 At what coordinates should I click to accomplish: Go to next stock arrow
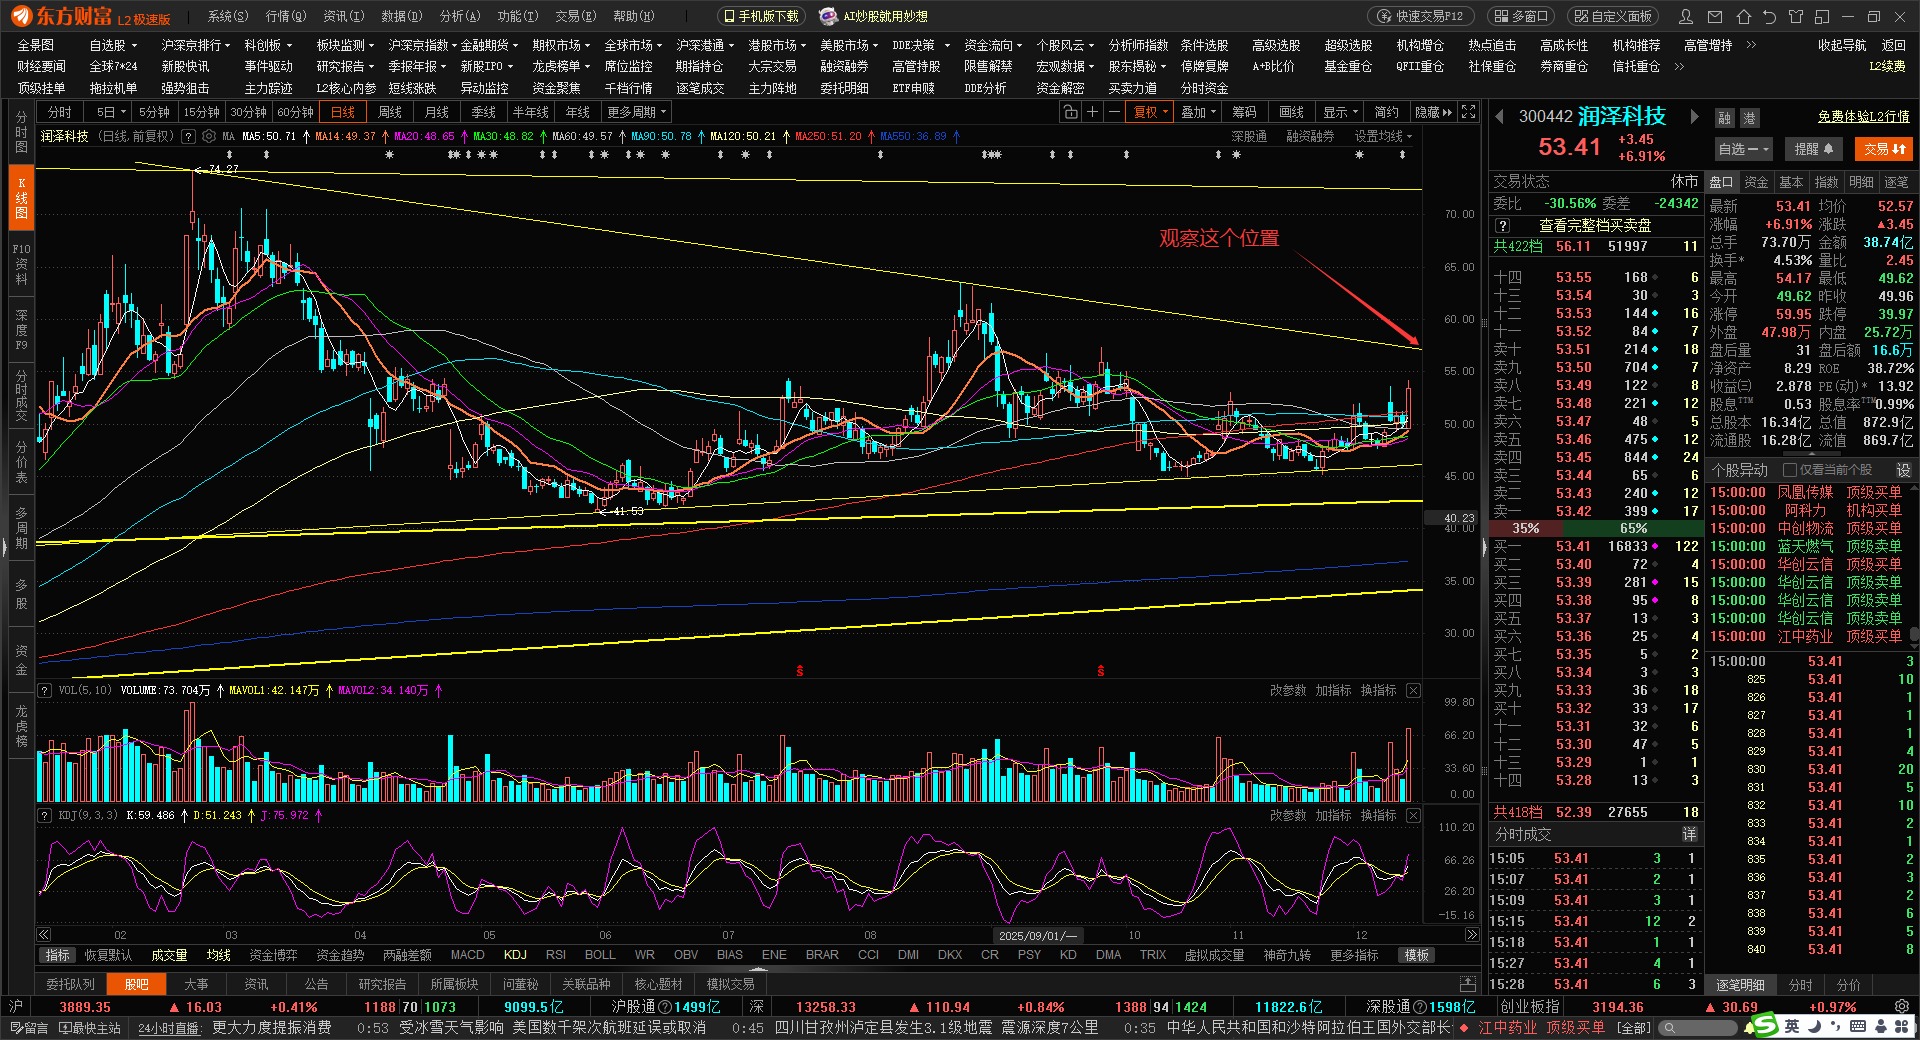1694,117
